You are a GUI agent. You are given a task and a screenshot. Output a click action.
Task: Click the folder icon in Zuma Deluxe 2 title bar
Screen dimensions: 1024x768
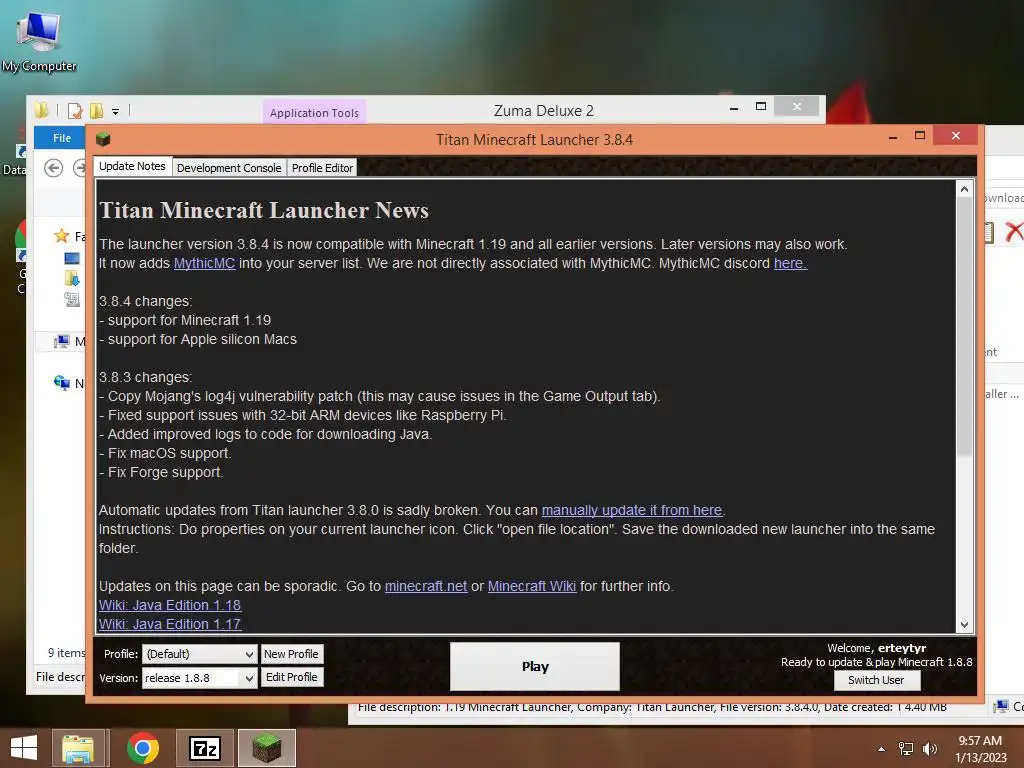[42, 110]
